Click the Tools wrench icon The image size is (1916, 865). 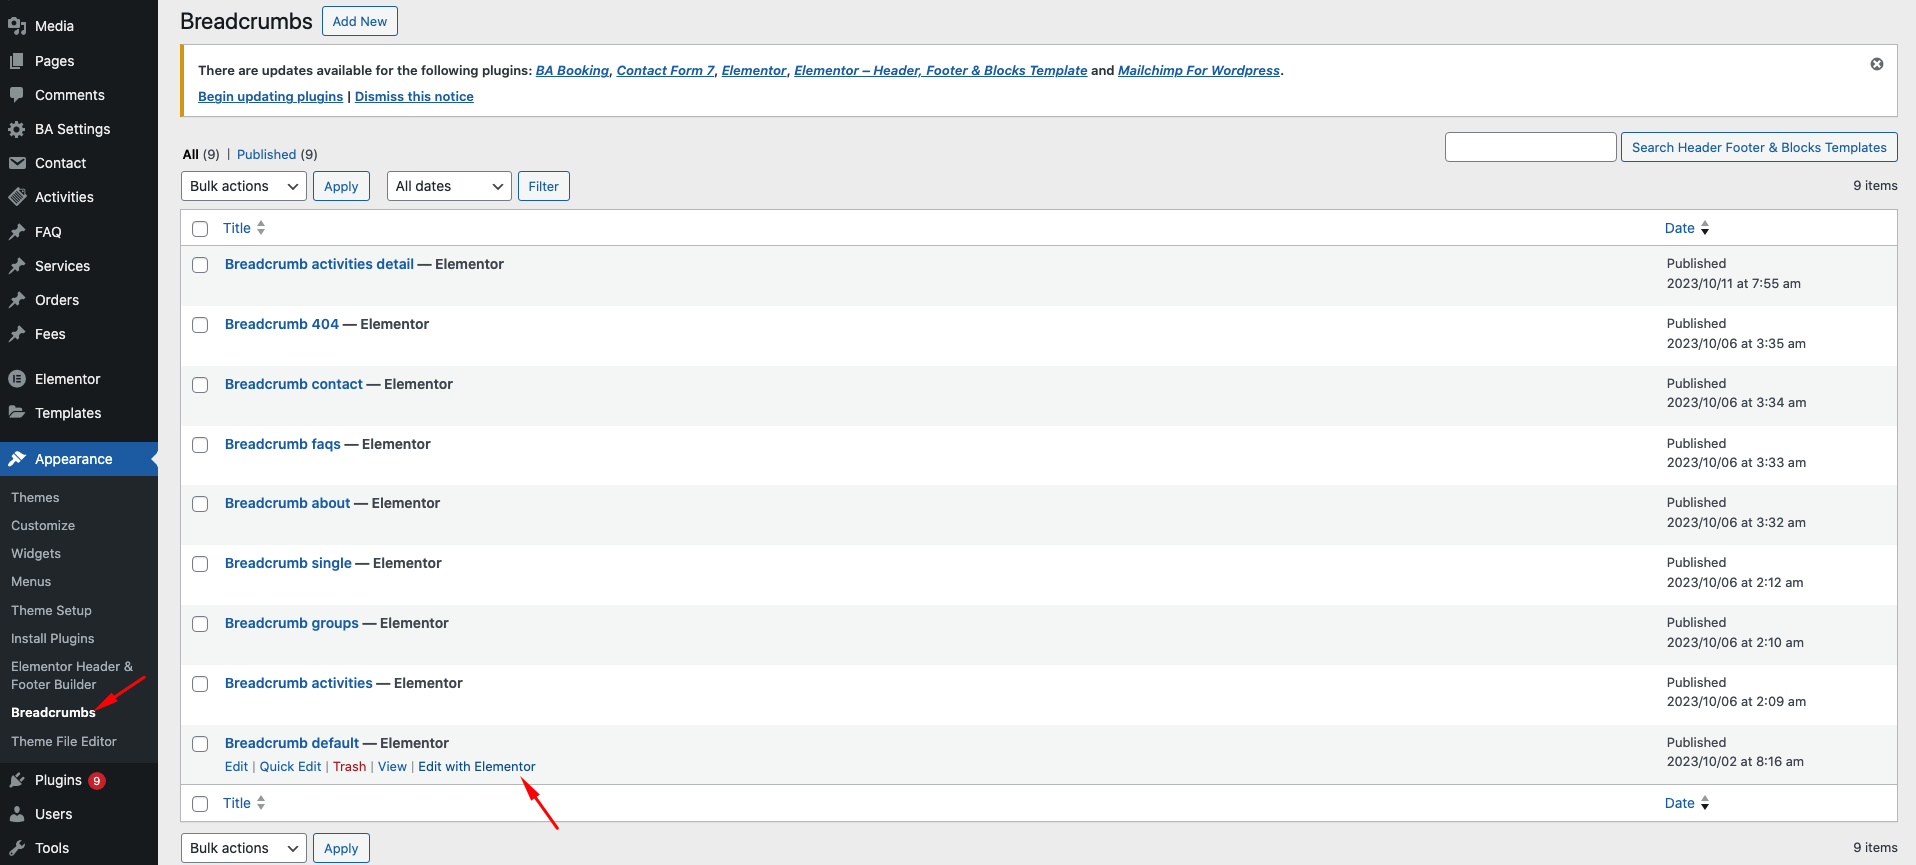pyautogui.click(x=17, y=848)
